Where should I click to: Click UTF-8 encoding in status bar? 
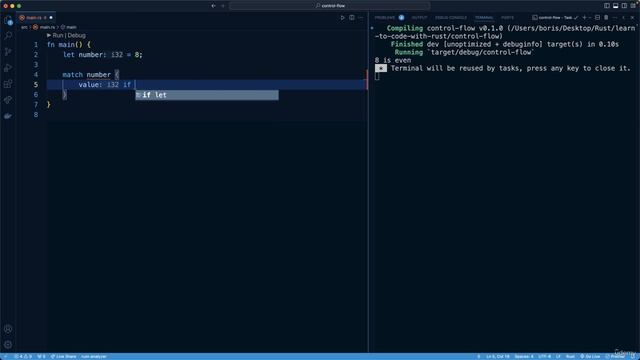click(544, 356)
